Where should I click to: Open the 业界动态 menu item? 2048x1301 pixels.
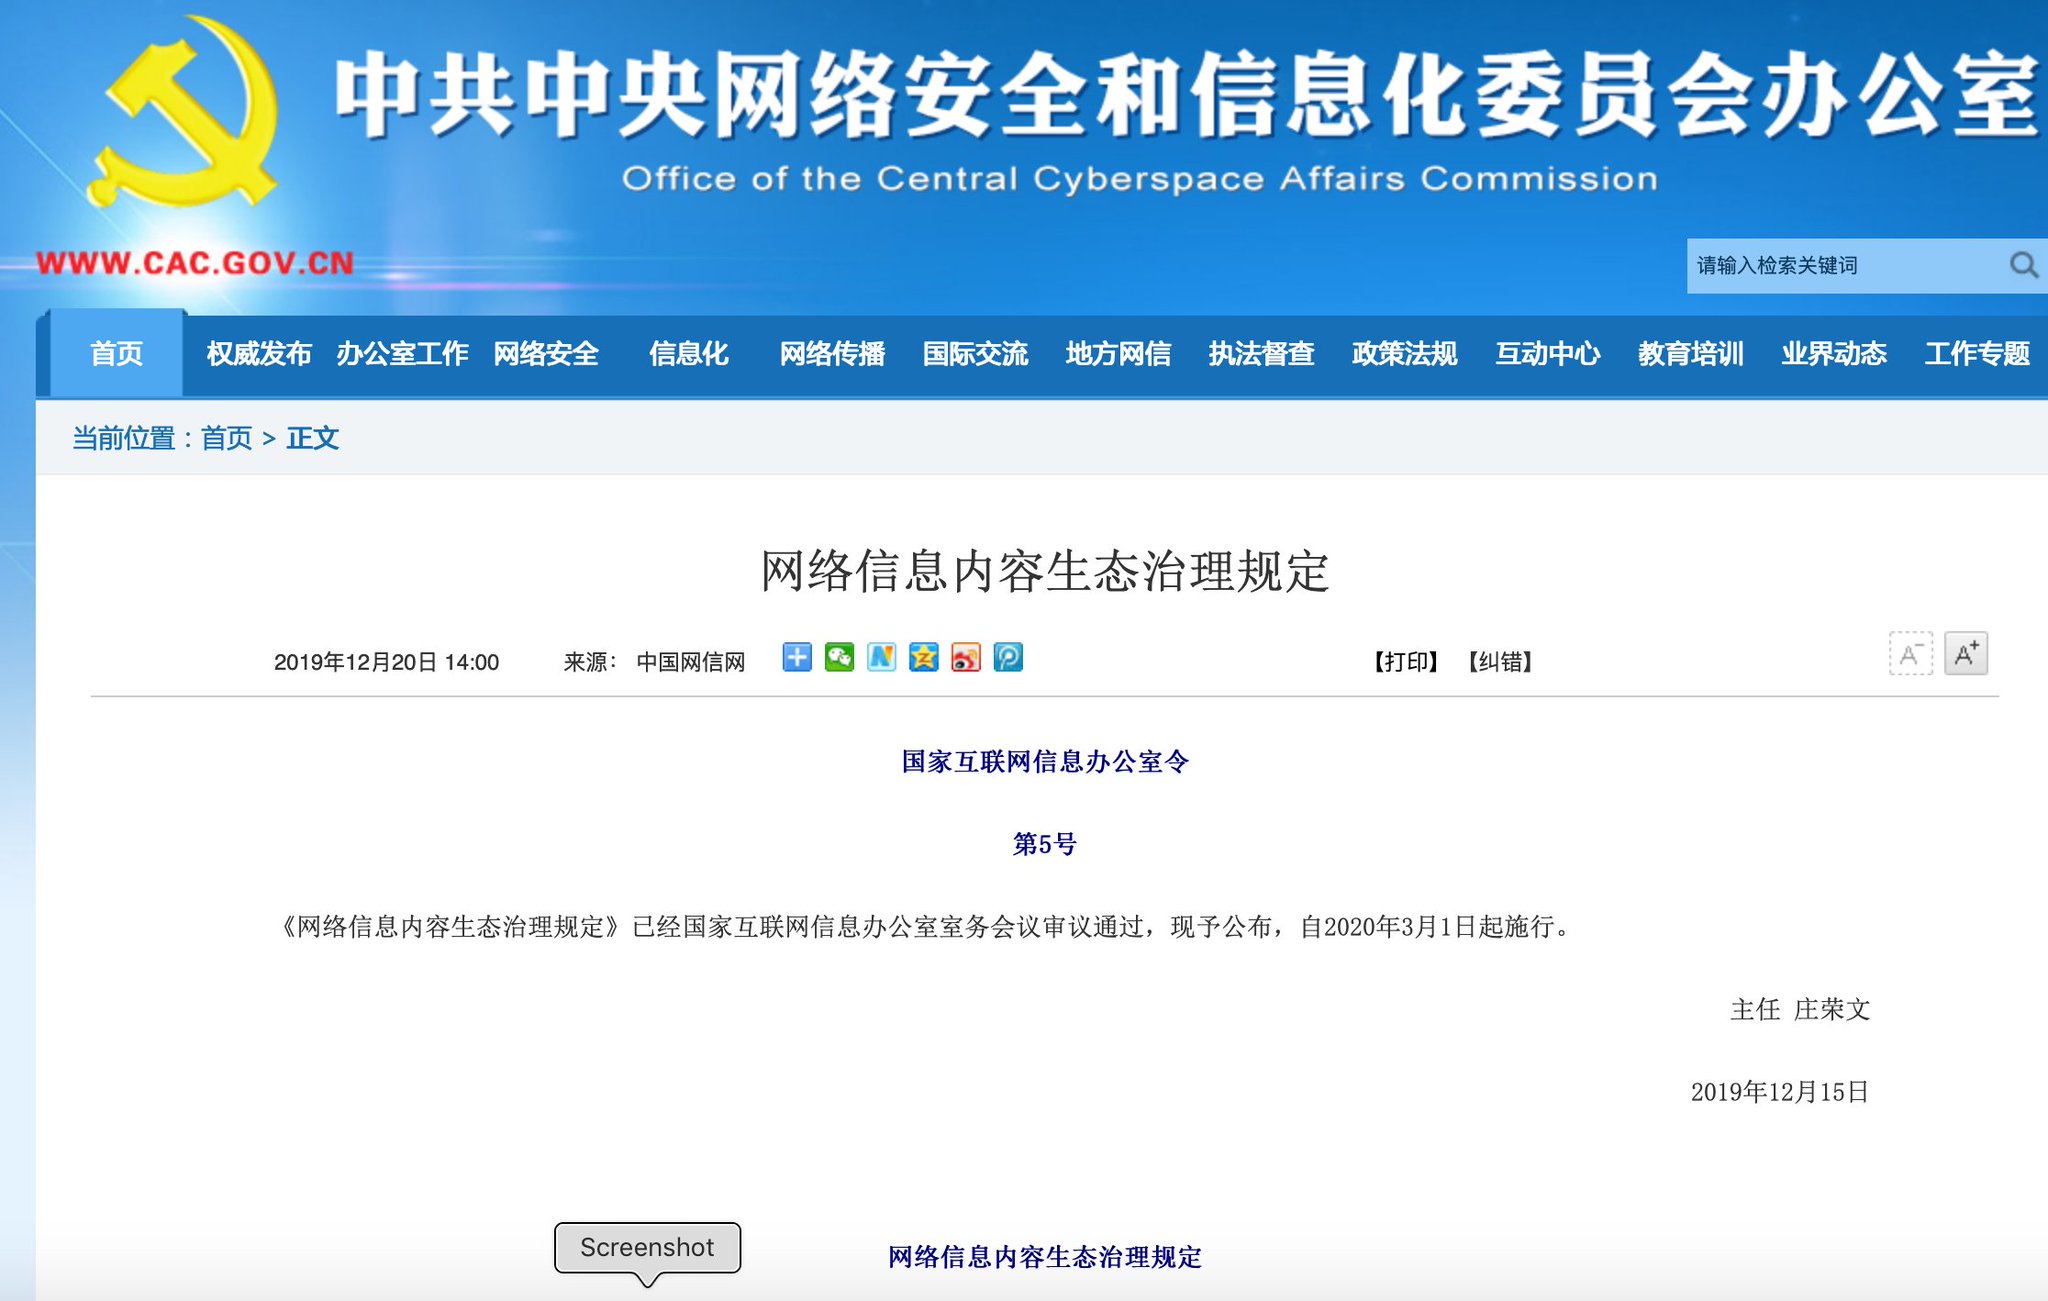[1833, 354]
